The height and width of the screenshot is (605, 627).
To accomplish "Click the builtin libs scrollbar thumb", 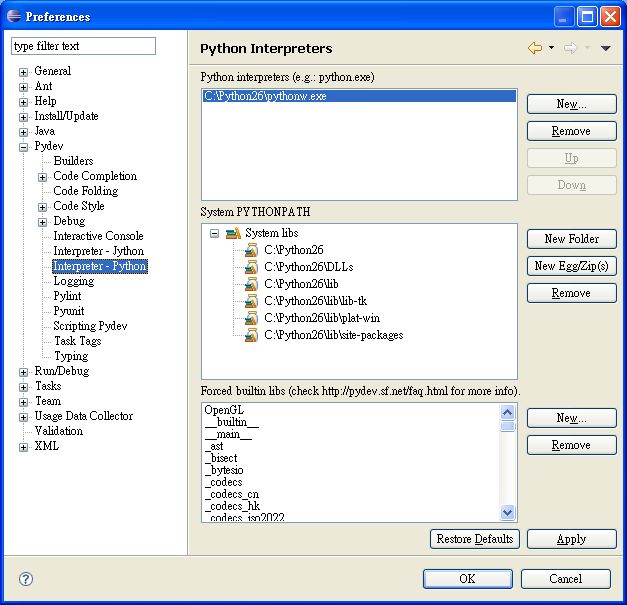I will [507, 426].
